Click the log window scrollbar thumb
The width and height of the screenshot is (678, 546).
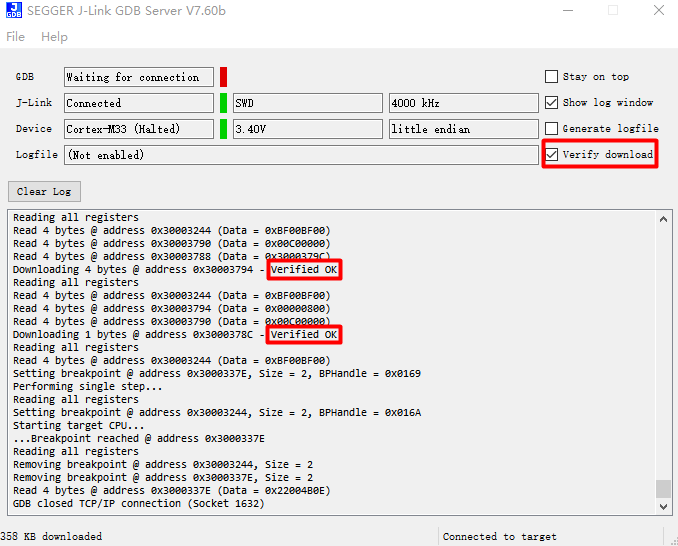[x=663, y=489]
